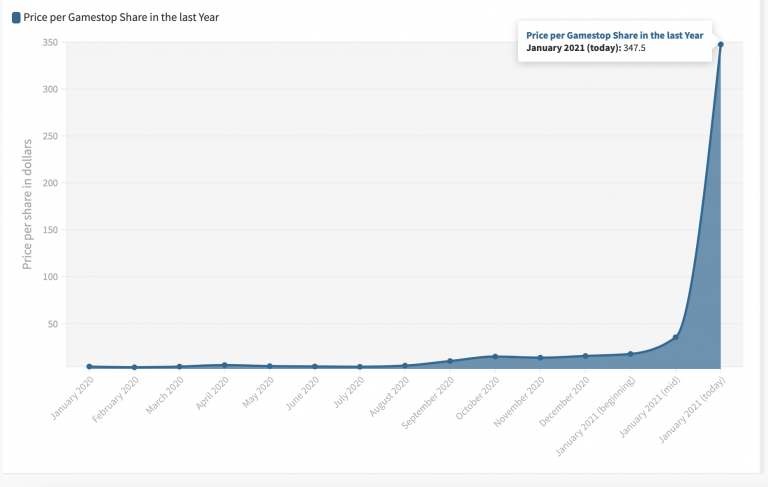Screen dimensions: 768x487
Task: Select the January 2021 (today) peak data point
Action: [720, 45]
